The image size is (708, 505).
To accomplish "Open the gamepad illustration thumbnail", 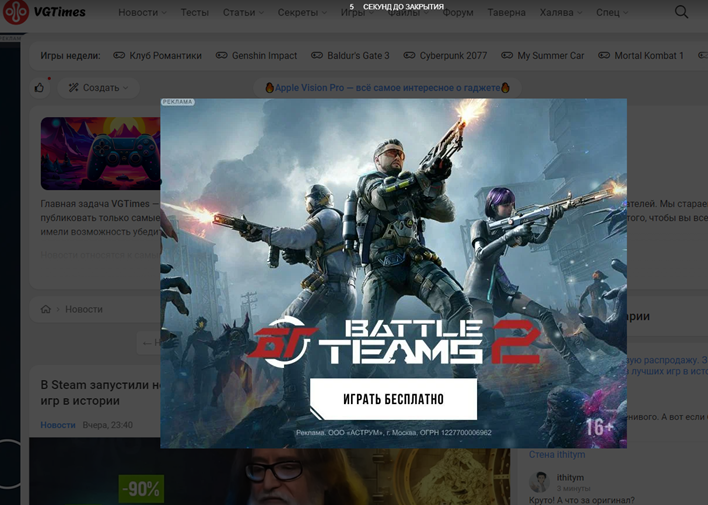I will tap(100, 154).
